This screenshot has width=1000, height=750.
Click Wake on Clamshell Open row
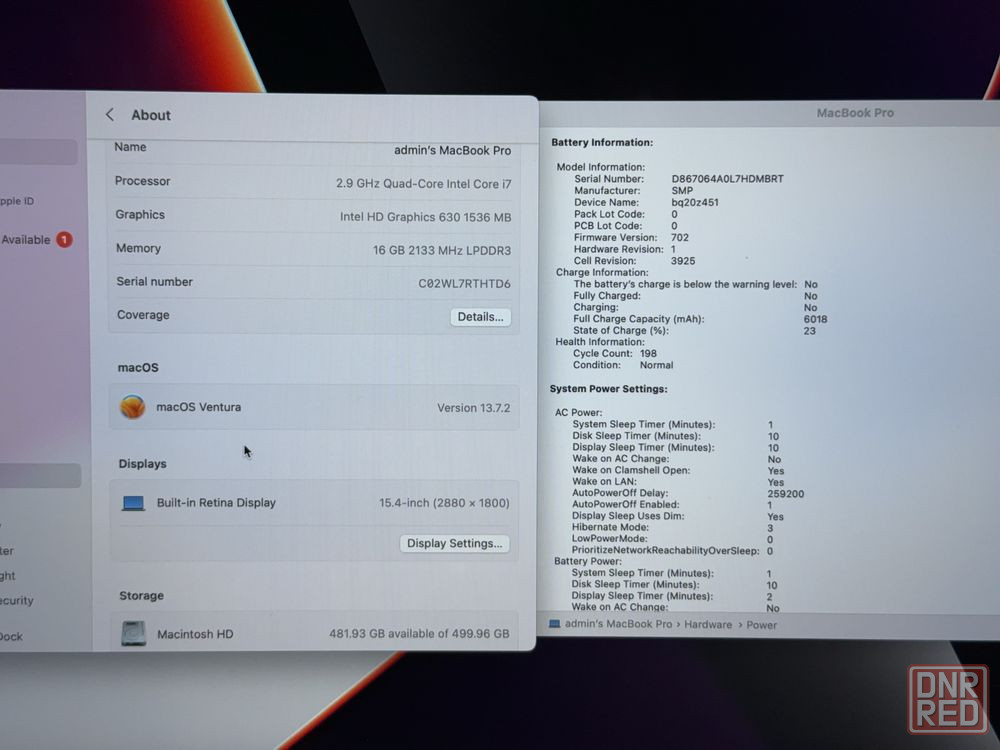[678, 471]
